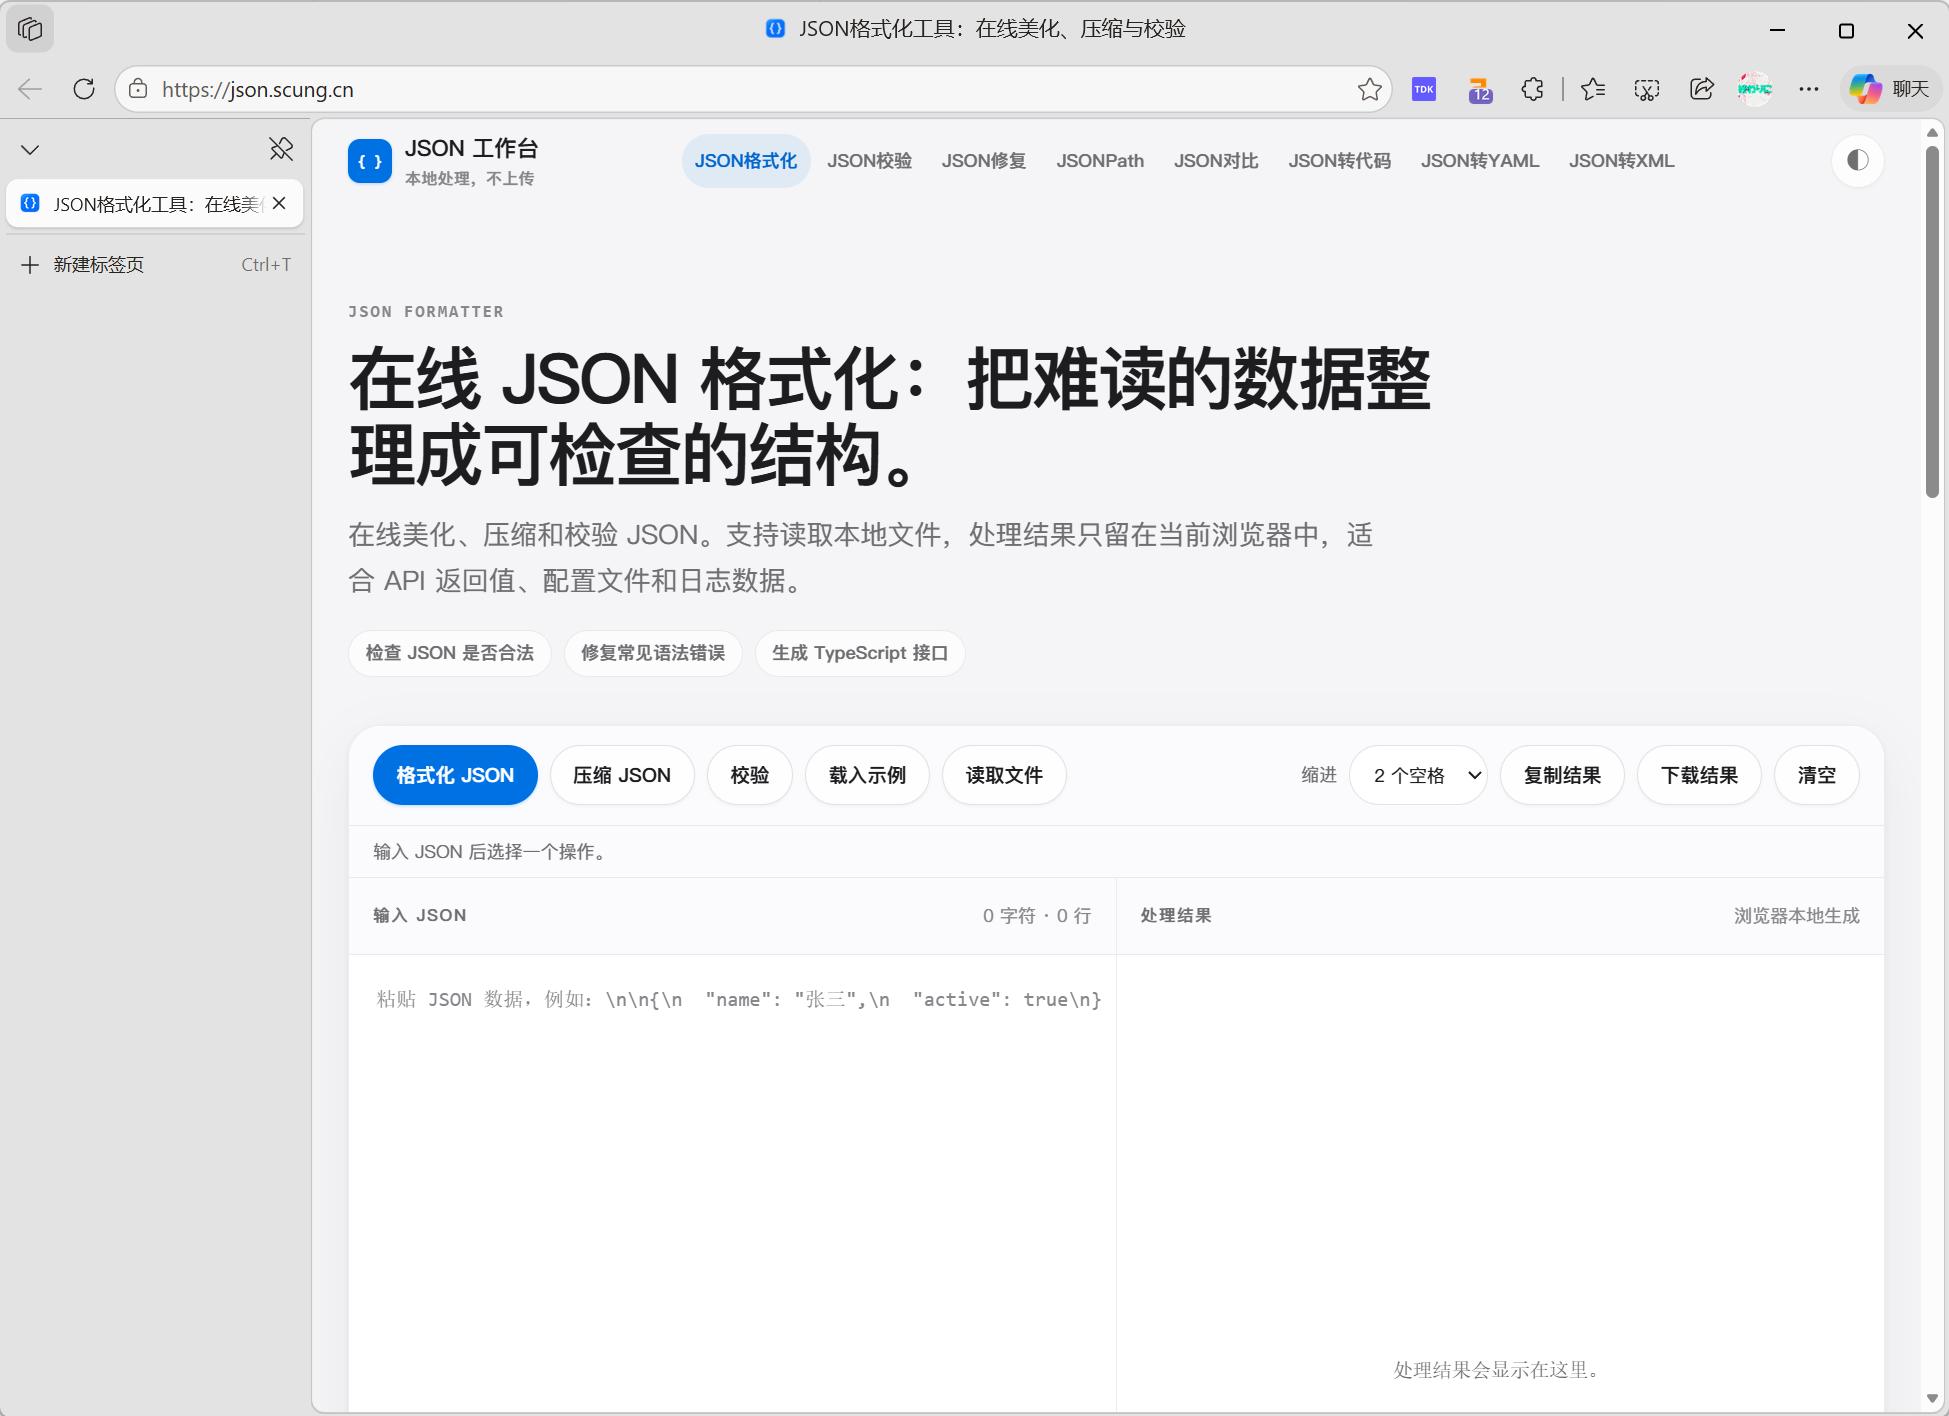Click the 下载结果 button
This screenshot has height=1416, width=1949.
(x=1699, y=775)
